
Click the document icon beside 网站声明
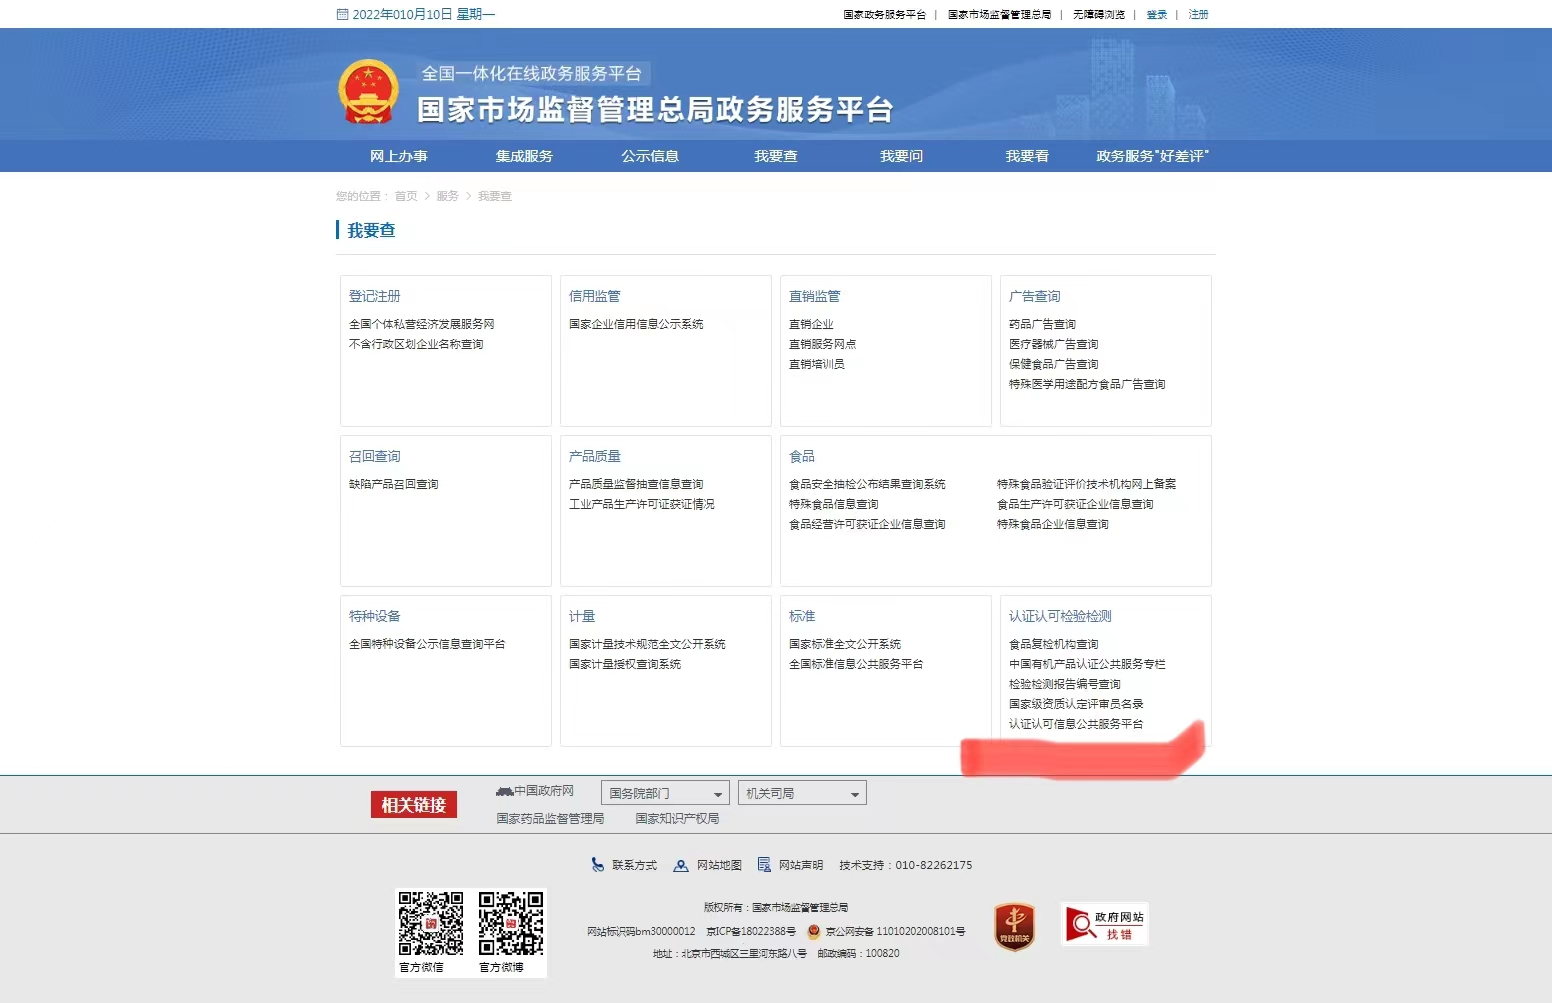764,865
